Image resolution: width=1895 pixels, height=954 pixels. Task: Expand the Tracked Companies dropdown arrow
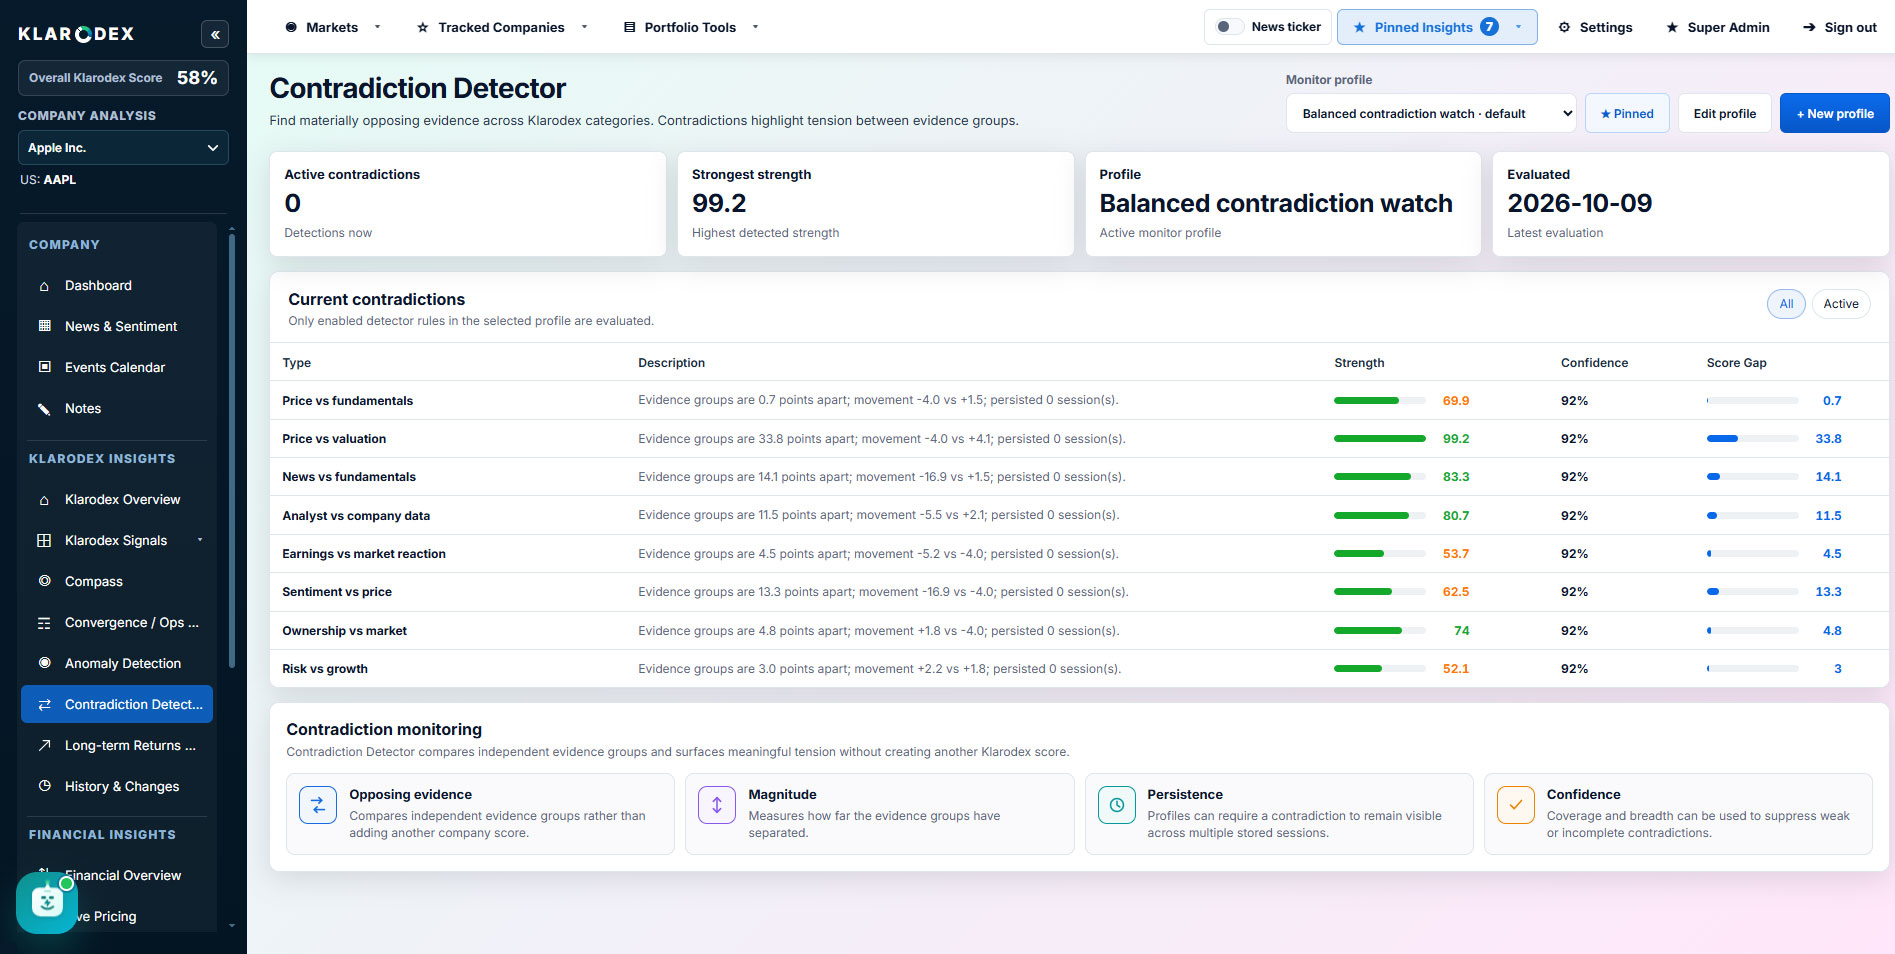[x=585, y=28]
